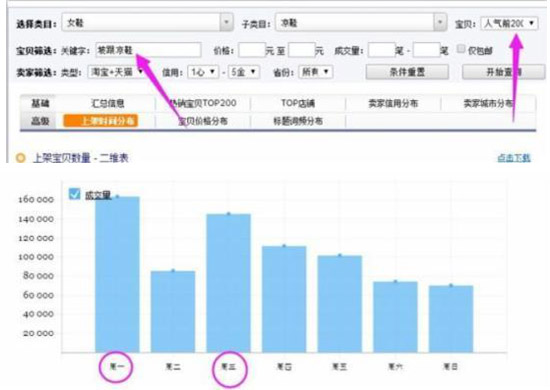Viewport: 550px width, 390px height.
Task: Click the 条件重置 reset button
Action: [x=407, y=72]
